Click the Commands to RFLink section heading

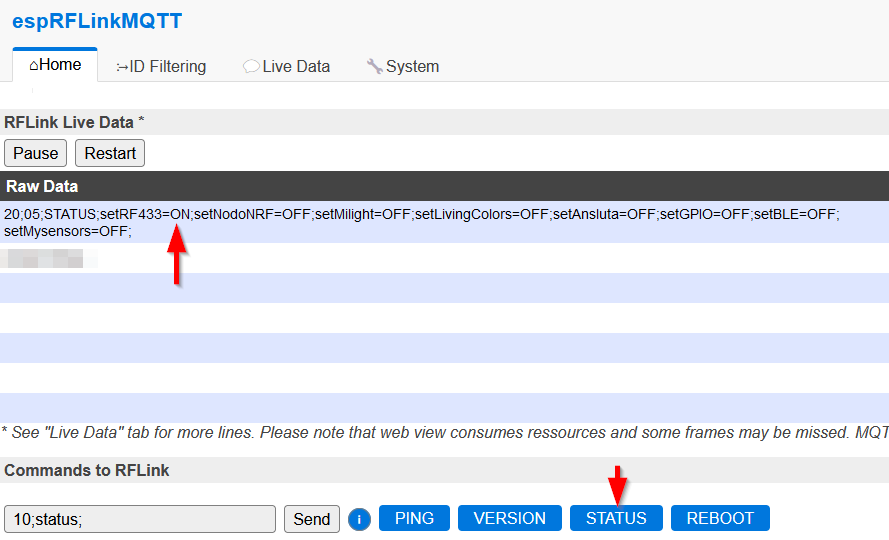[86, 470]
